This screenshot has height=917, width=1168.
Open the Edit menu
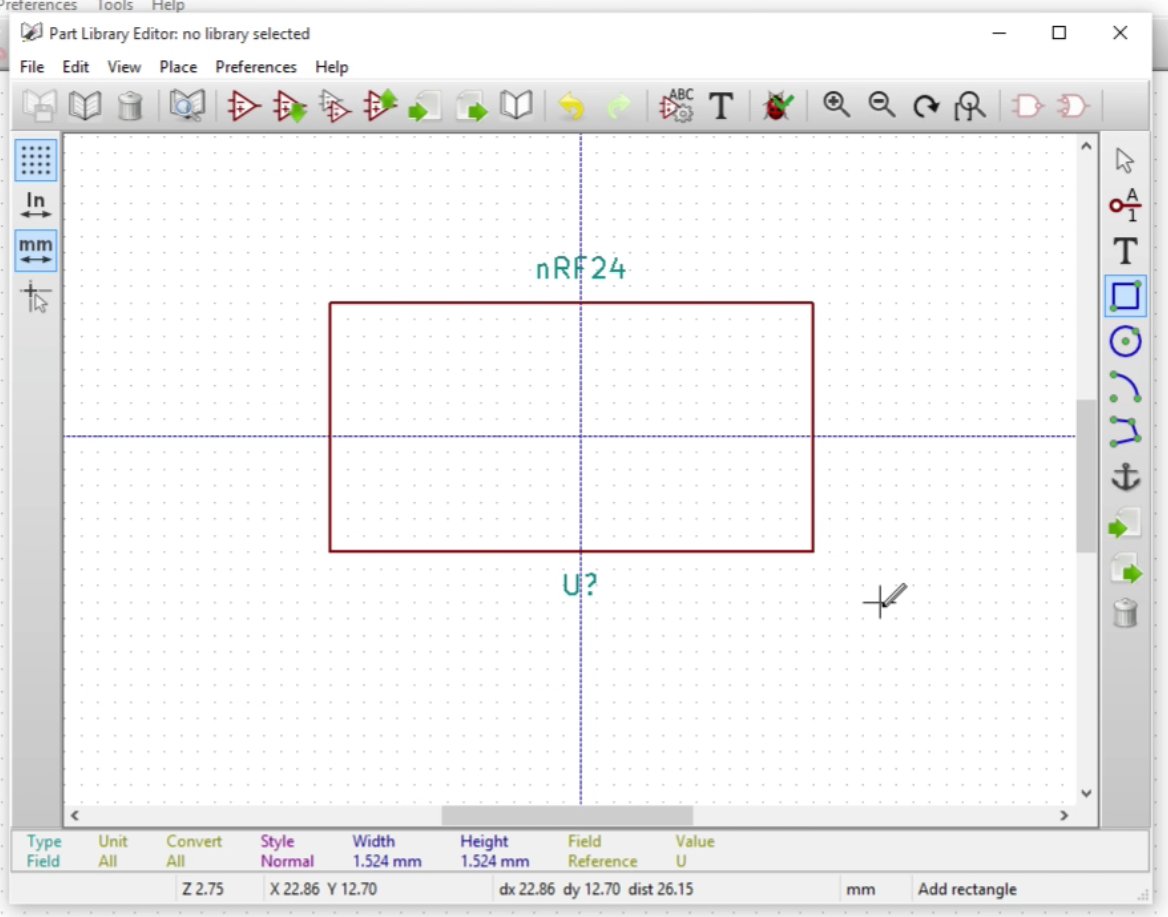point(75,67)
